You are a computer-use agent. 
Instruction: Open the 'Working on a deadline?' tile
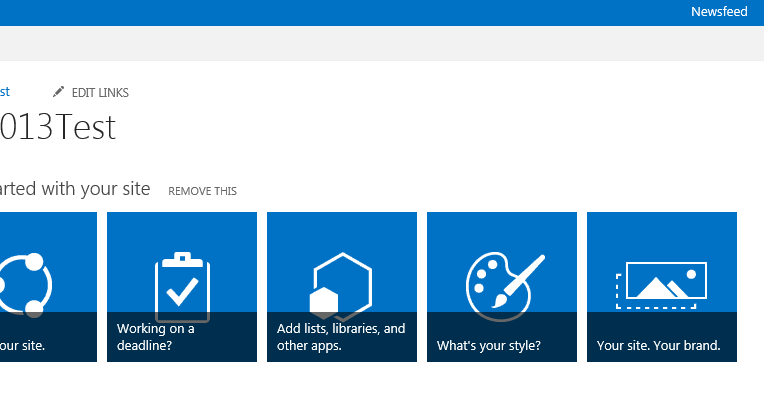coord(182,287)
